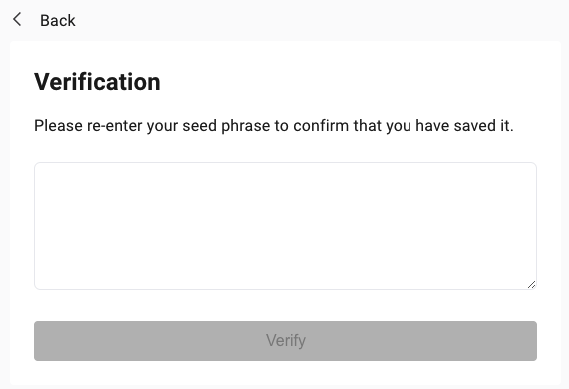Viewport: 569px width, 389px height.
Task: Go back using the left chevron
Action: (x=17, y=20)
